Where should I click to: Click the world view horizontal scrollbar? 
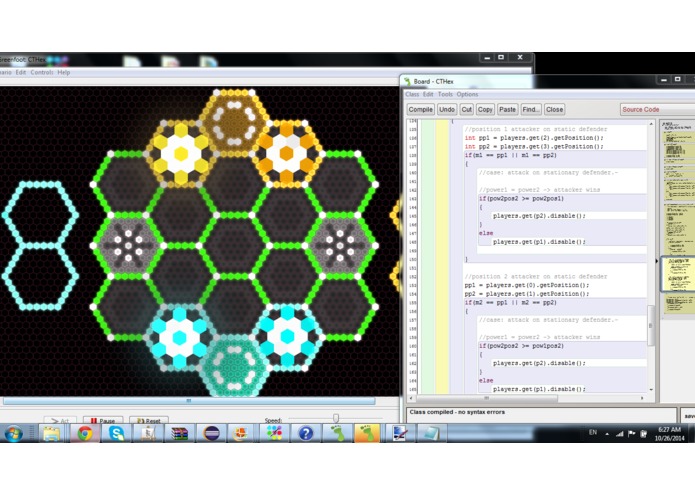[x=189, y=401]
